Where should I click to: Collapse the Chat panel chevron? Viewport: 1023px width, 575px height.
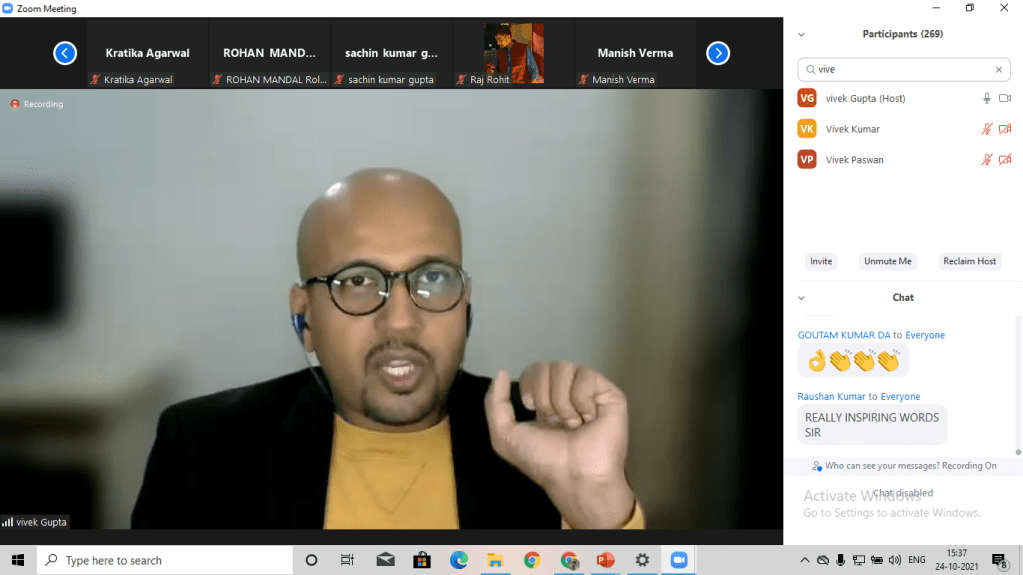click(801, 298)
